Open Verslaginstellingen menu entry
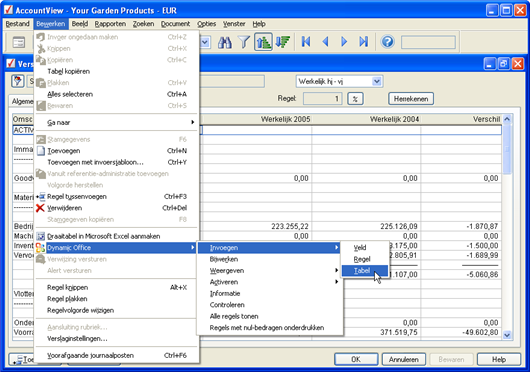 117,339
